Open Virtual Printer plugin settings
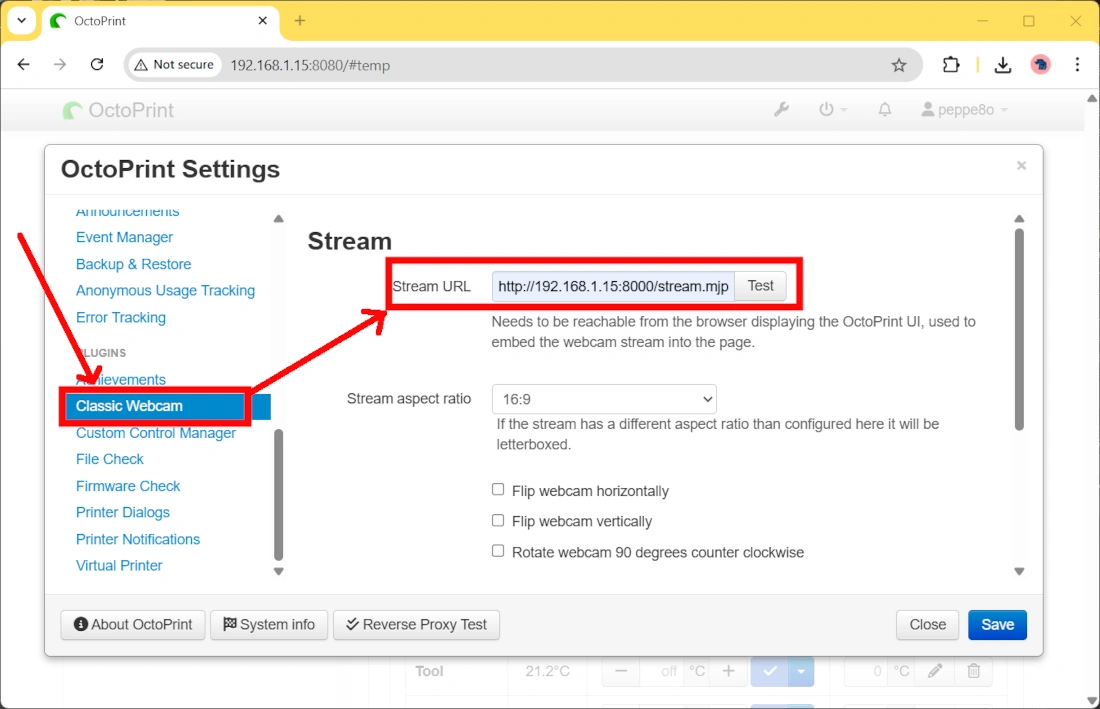The width and height of the screenshot is (1100, 709). click(119, 566)
